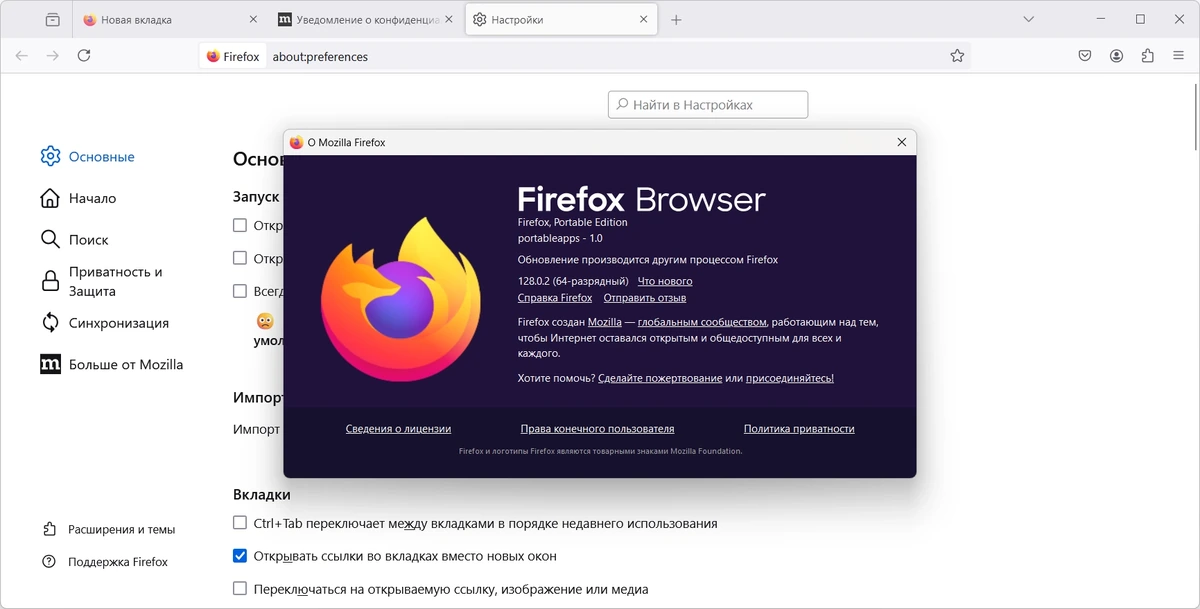Click the settings page vertical scrollbar
The width and height of the screenshot is (1200, 609).
(x=1194, y=115)
